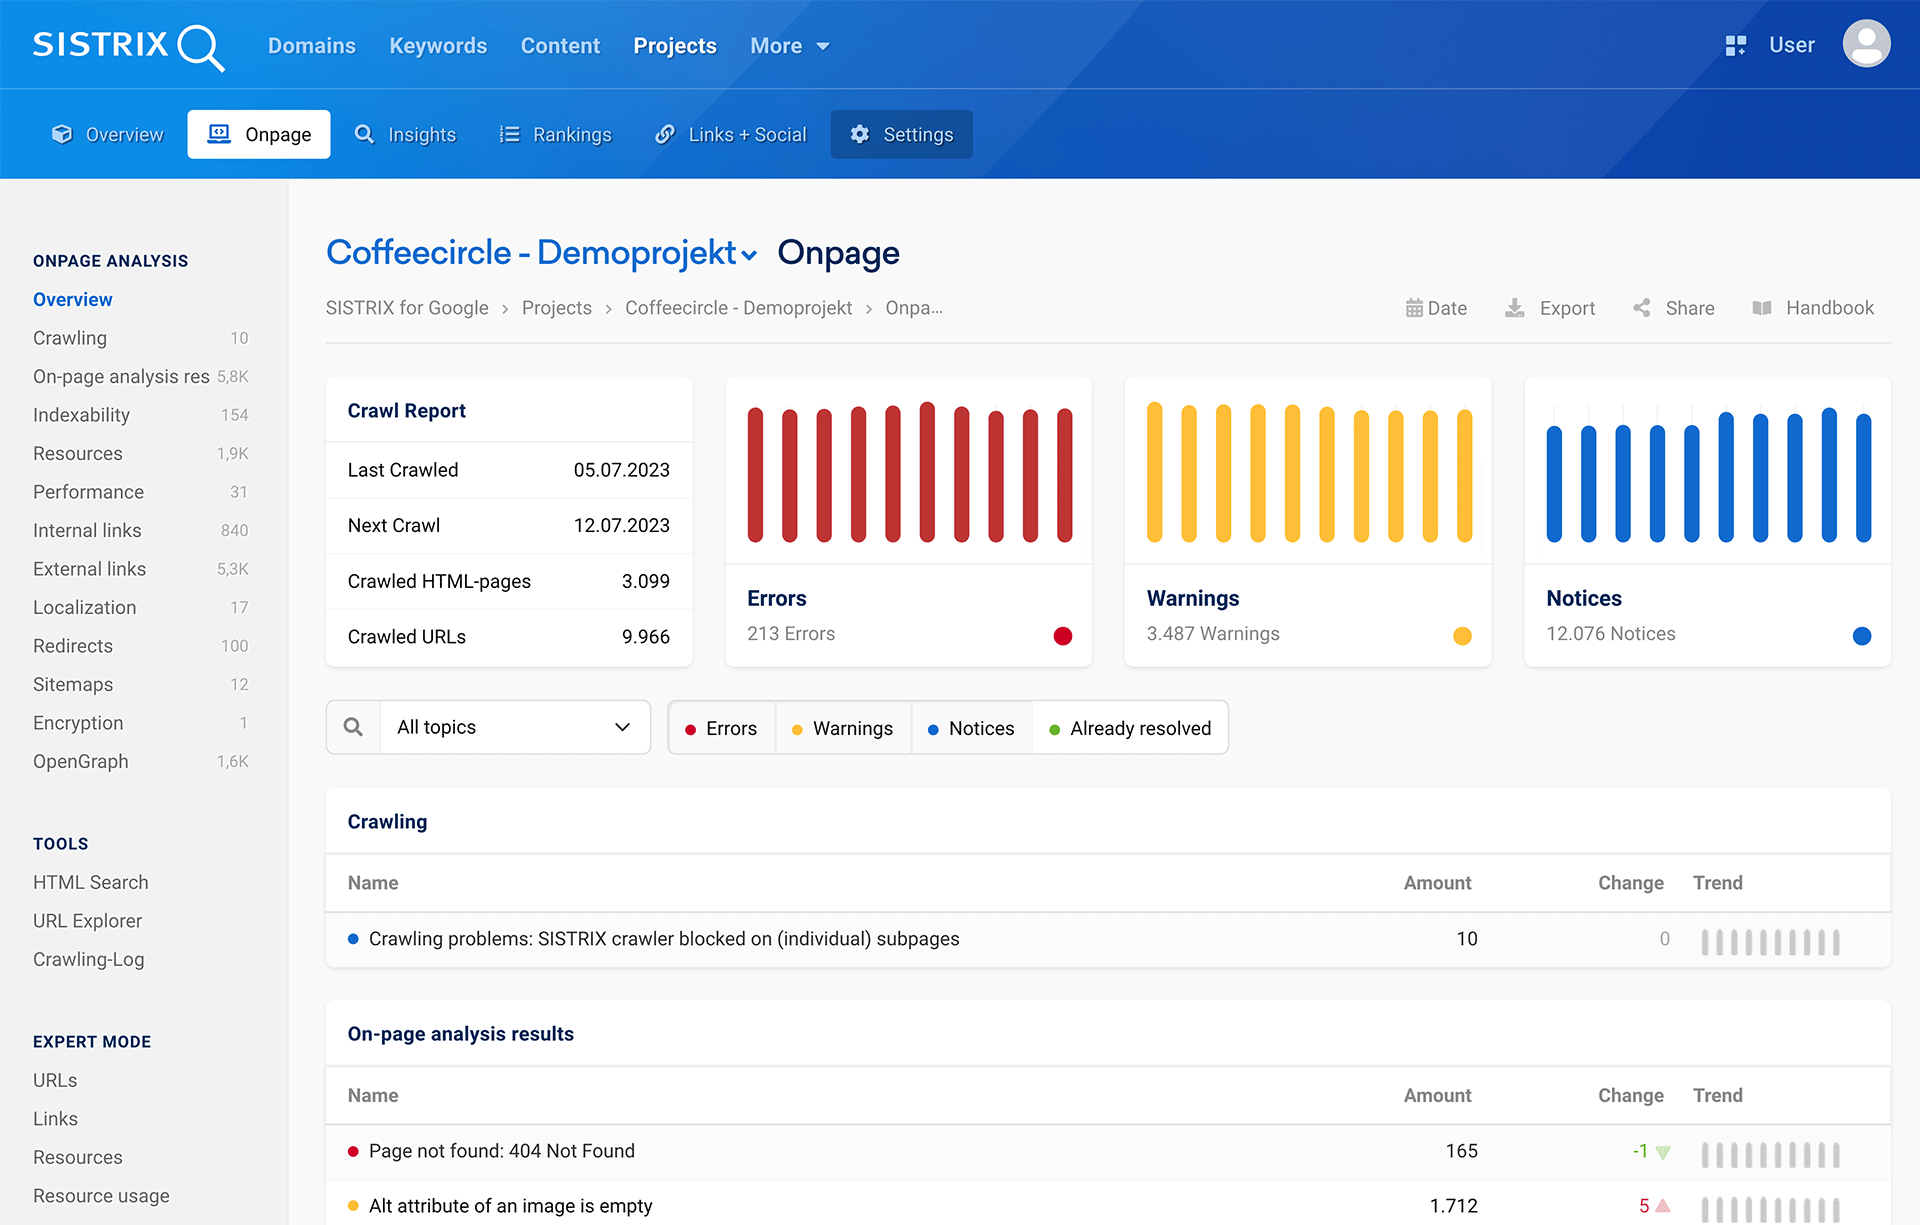Open Sitemaps in the sidebar

click(140, 684)
